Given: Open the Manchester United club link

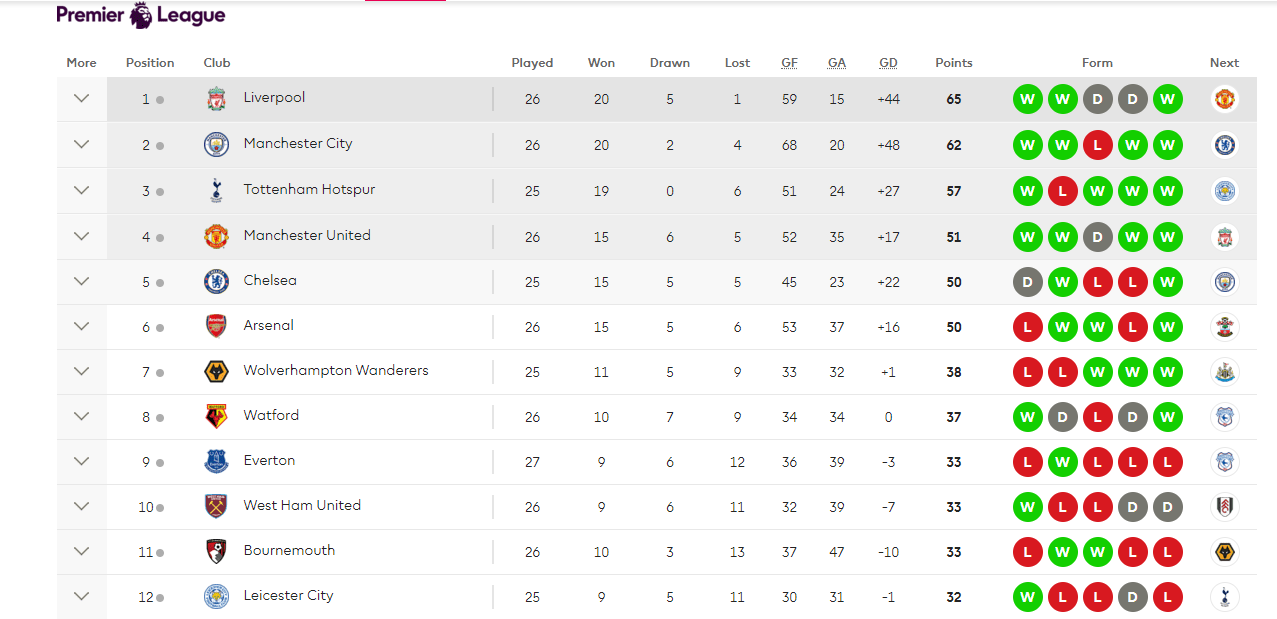Looking at the screenshot, I should [x=307, y=235].
